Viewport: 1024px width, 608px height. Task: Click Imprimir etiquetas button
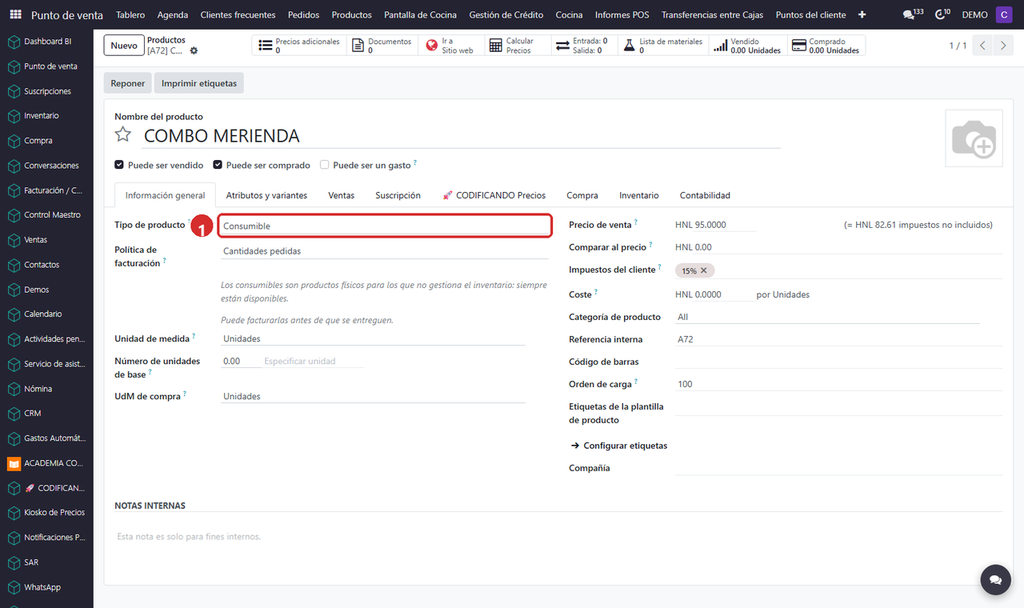coord(199,84)
